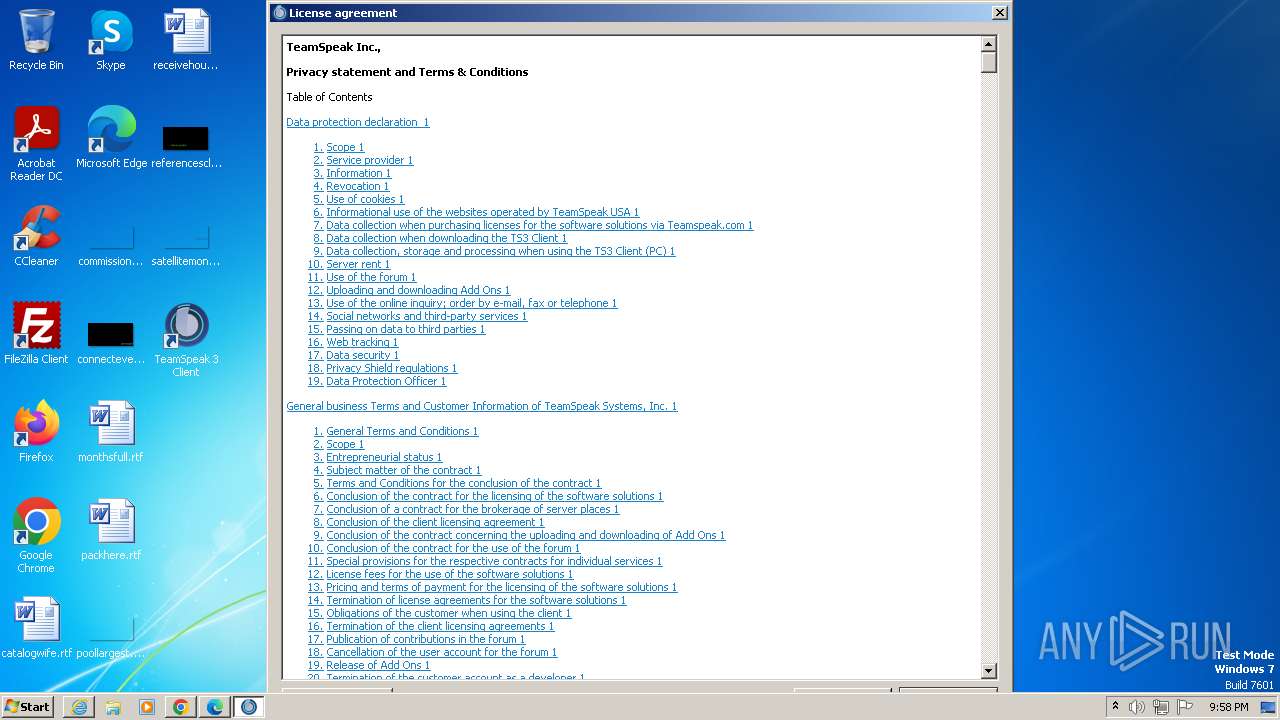
Task: Launch Skype from the desktop
Action: [111, 40]
